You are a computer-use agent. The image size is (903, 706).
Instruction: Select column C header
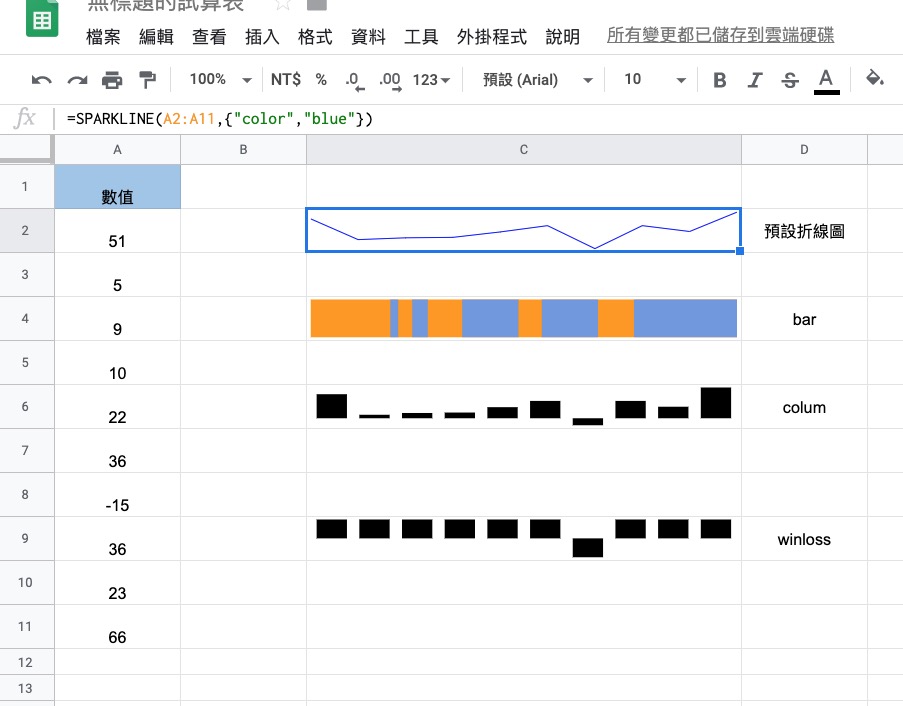pos(523,150)
